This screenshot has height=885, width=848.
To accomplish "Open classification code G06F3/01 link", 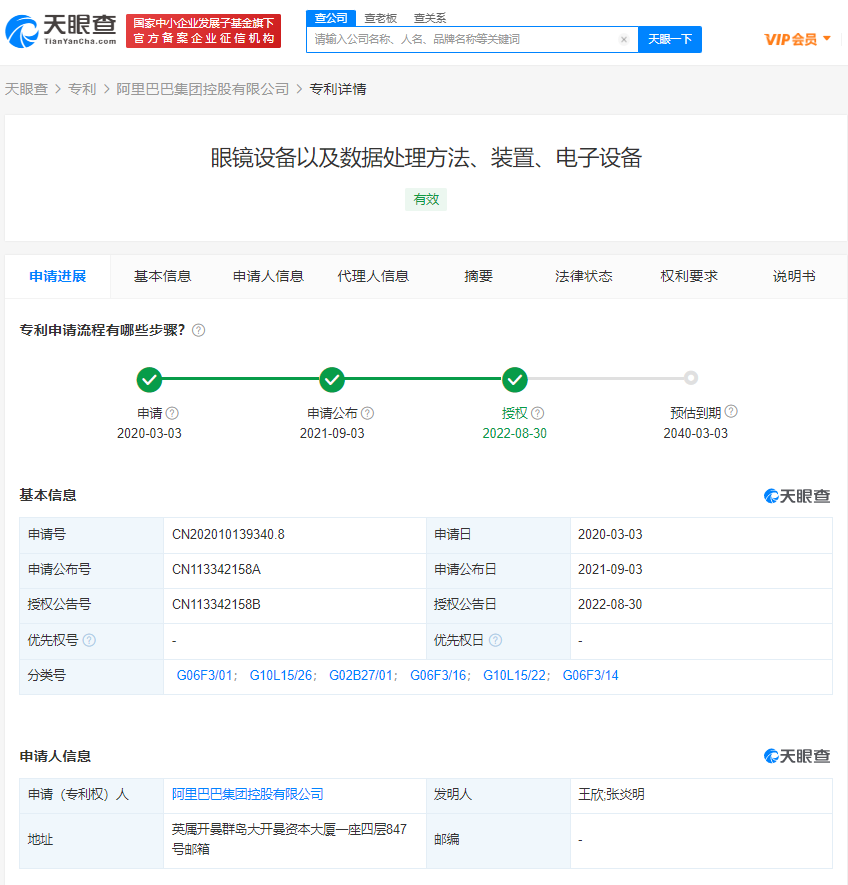I will coord(203,676).
